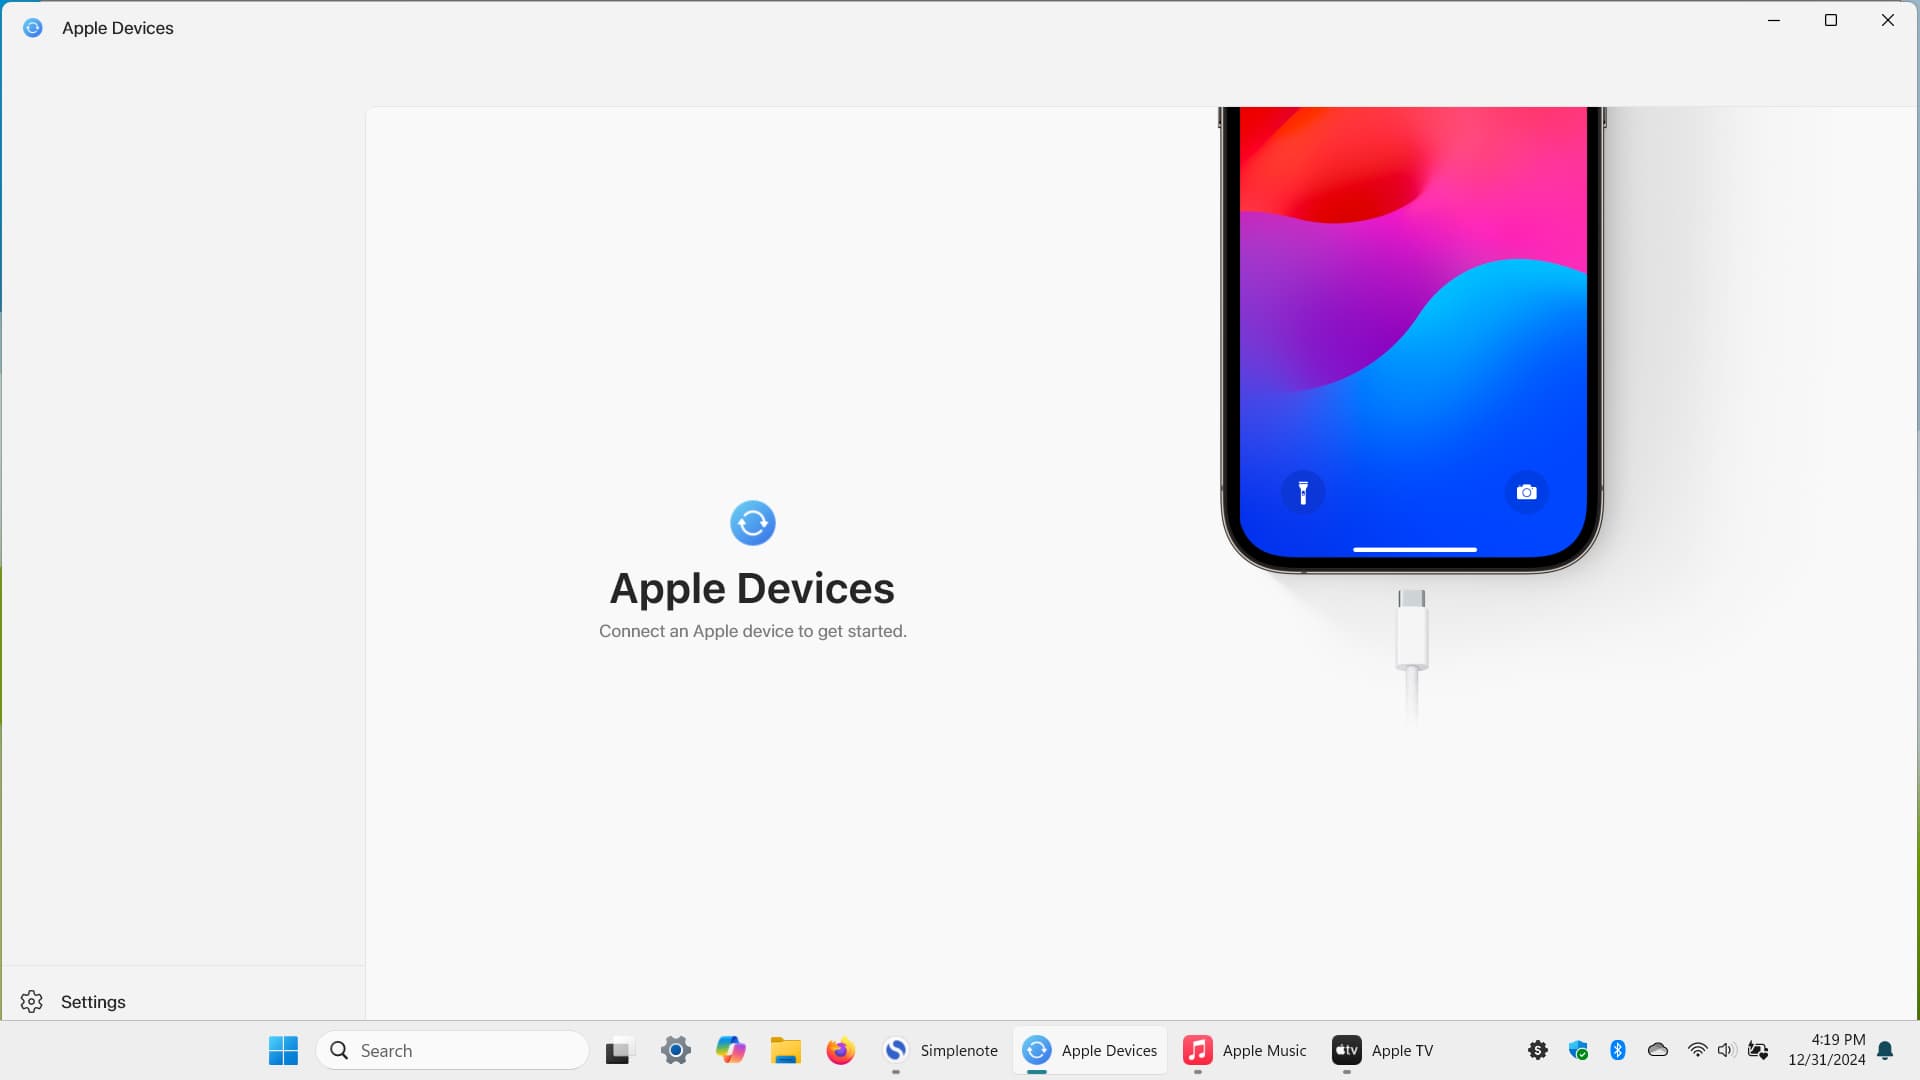Viewport: 1920px width, 1080px height.
Task: Launch Copilot from the taskbar
Action: pyautogui.click(x=731, y=1050)
